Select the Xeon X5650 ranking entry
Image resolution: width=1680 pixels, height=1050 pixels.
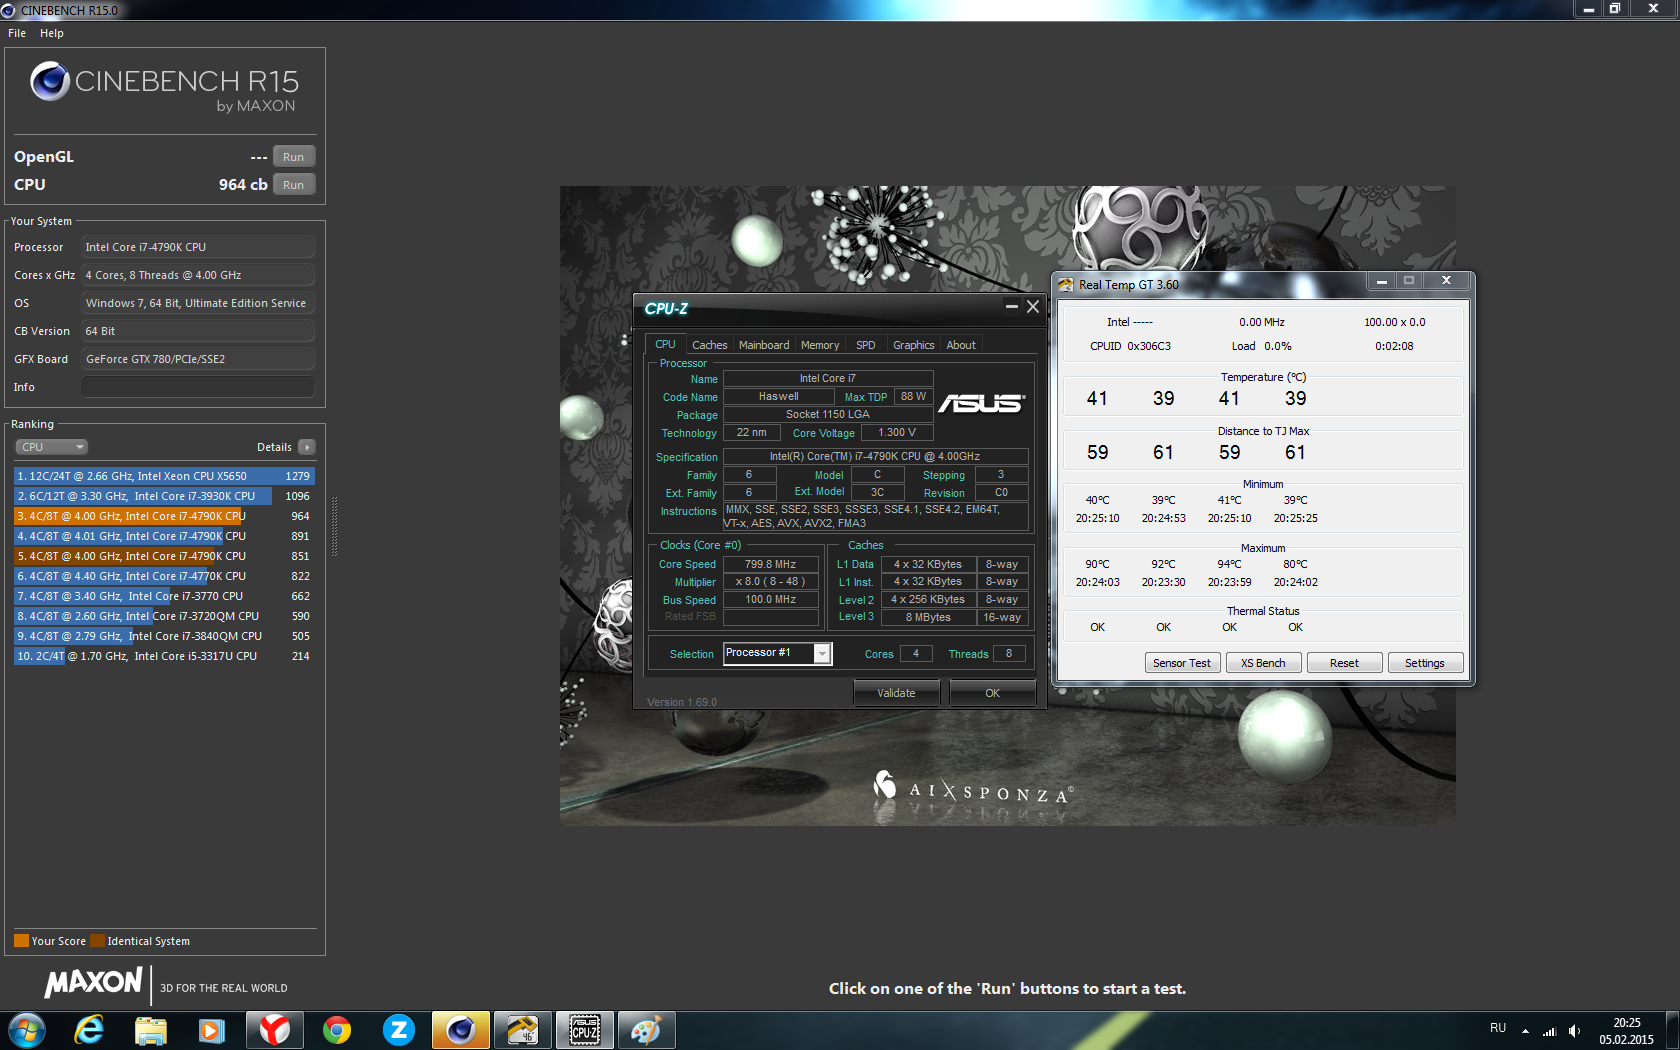pyautogui.click(x=164, y=476)
